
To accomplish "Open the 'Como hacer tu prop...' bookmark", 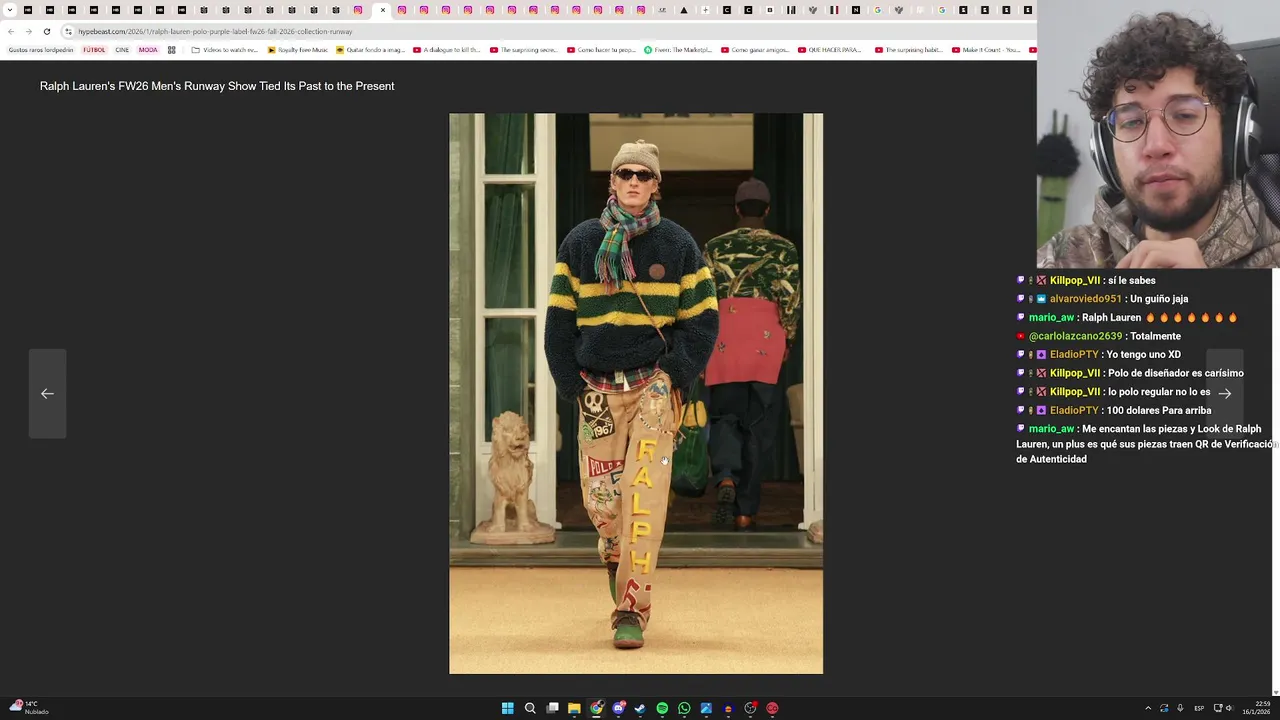I will [601, 50].
